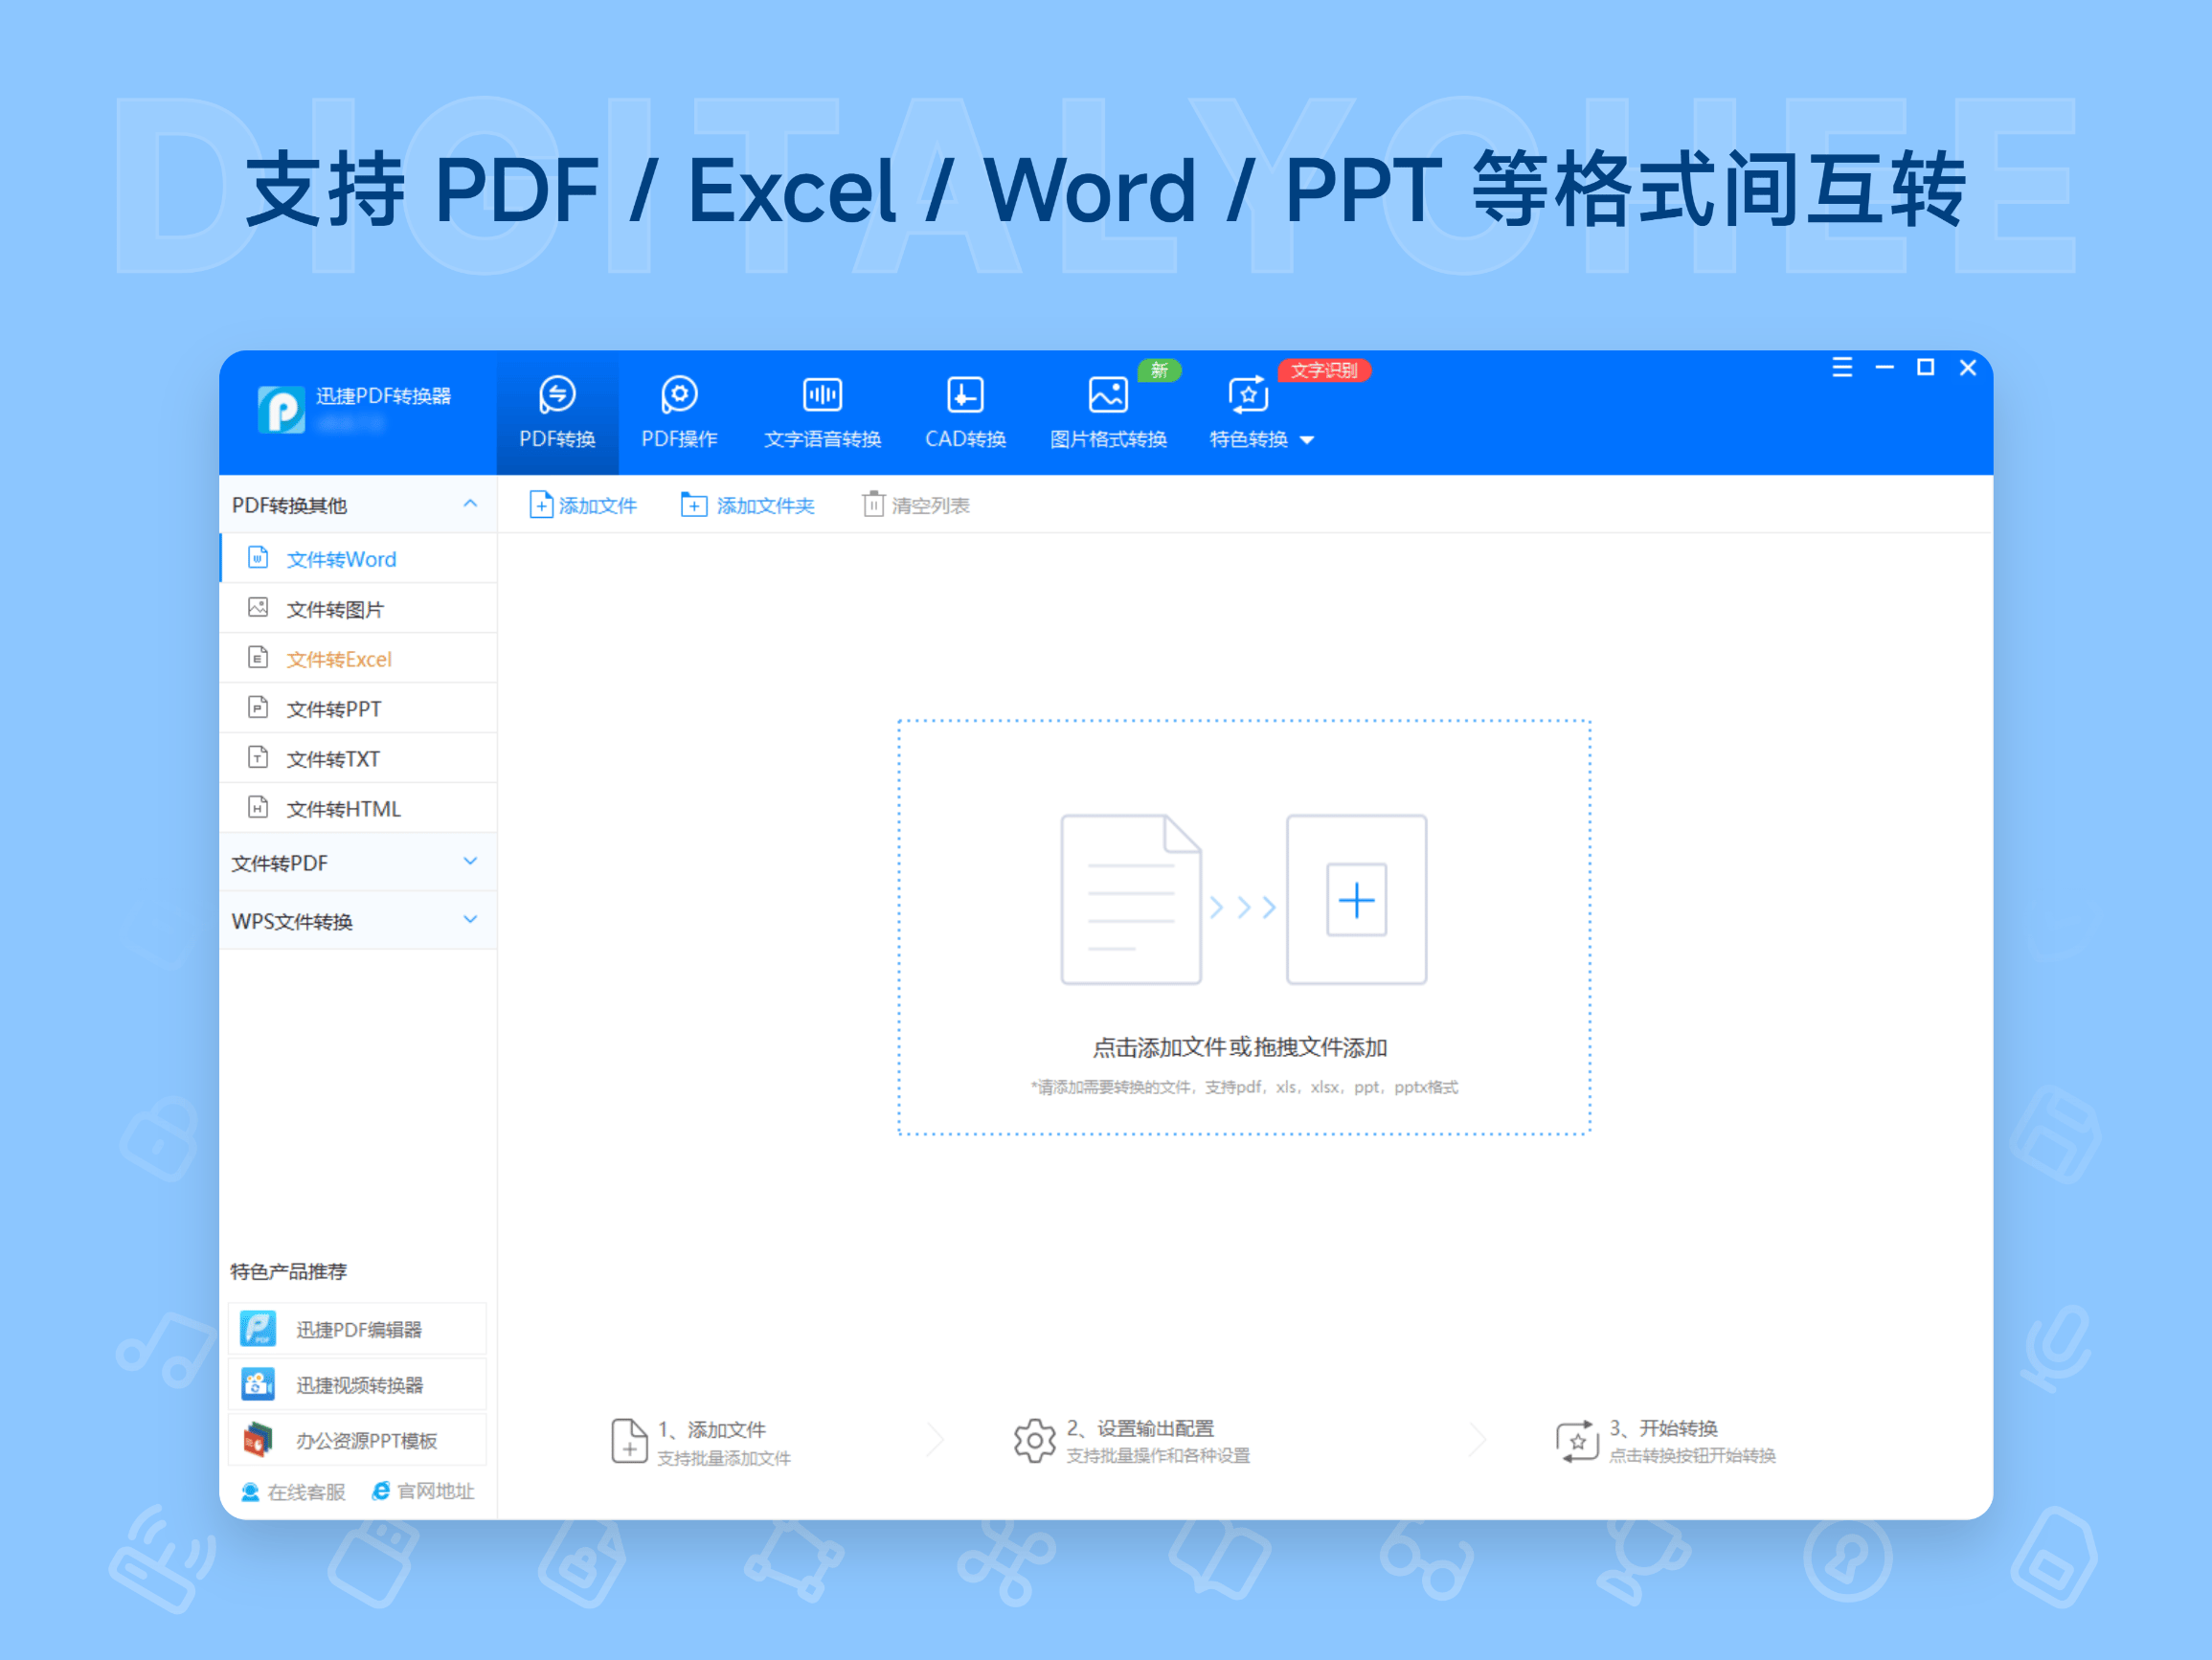Click the 添加文件夹 toolbar icon

[x=694, y=505]
